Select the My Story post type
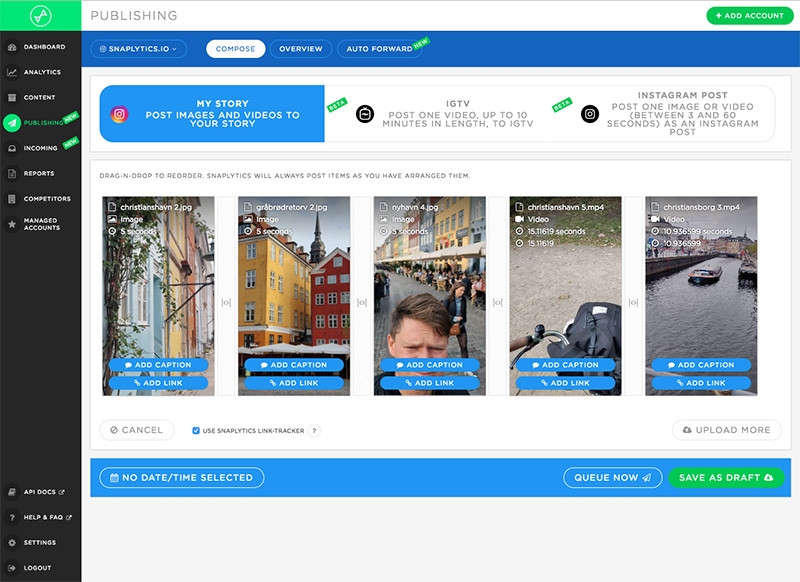This screenshot has width=800, height=582. tap(212, 114)
